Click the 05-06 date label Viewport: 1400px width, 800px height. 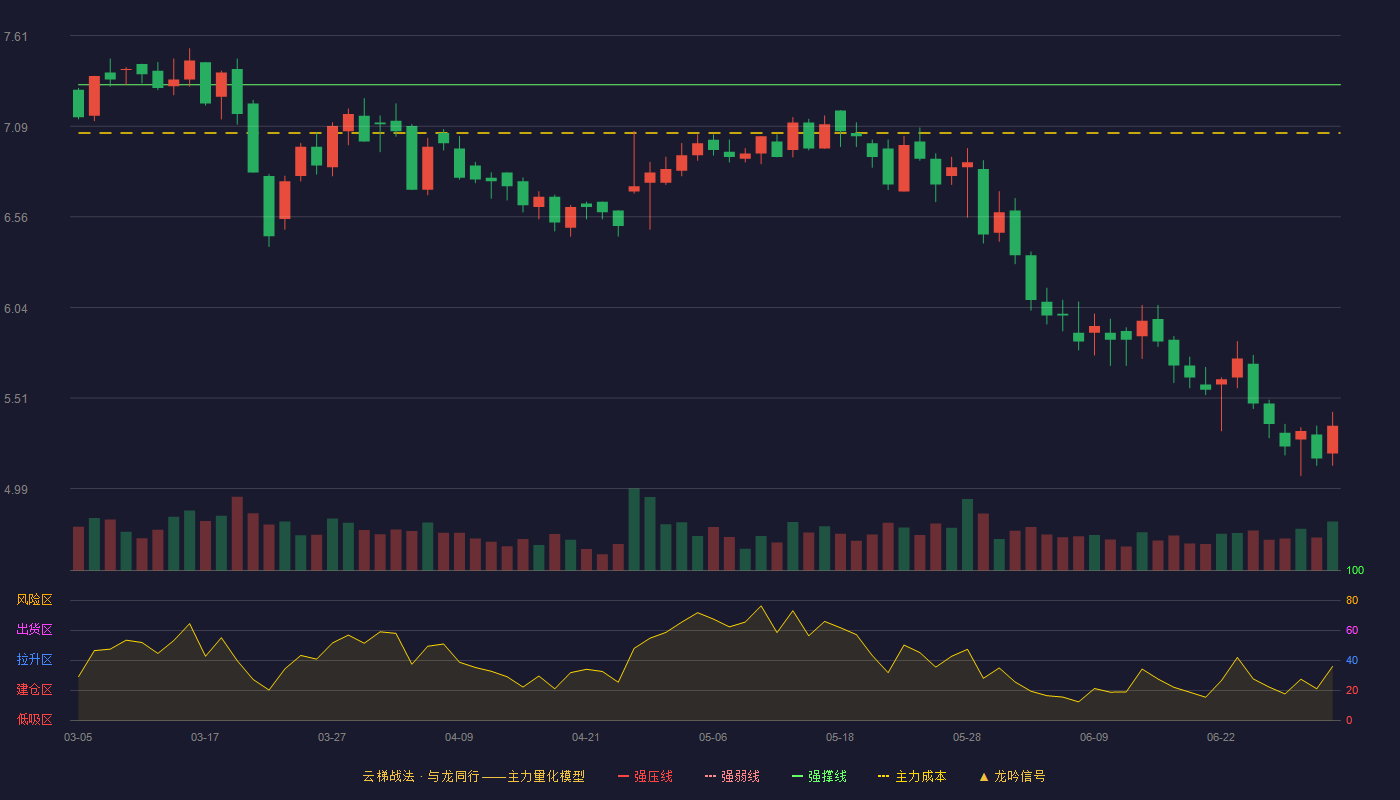pos(713,737)
